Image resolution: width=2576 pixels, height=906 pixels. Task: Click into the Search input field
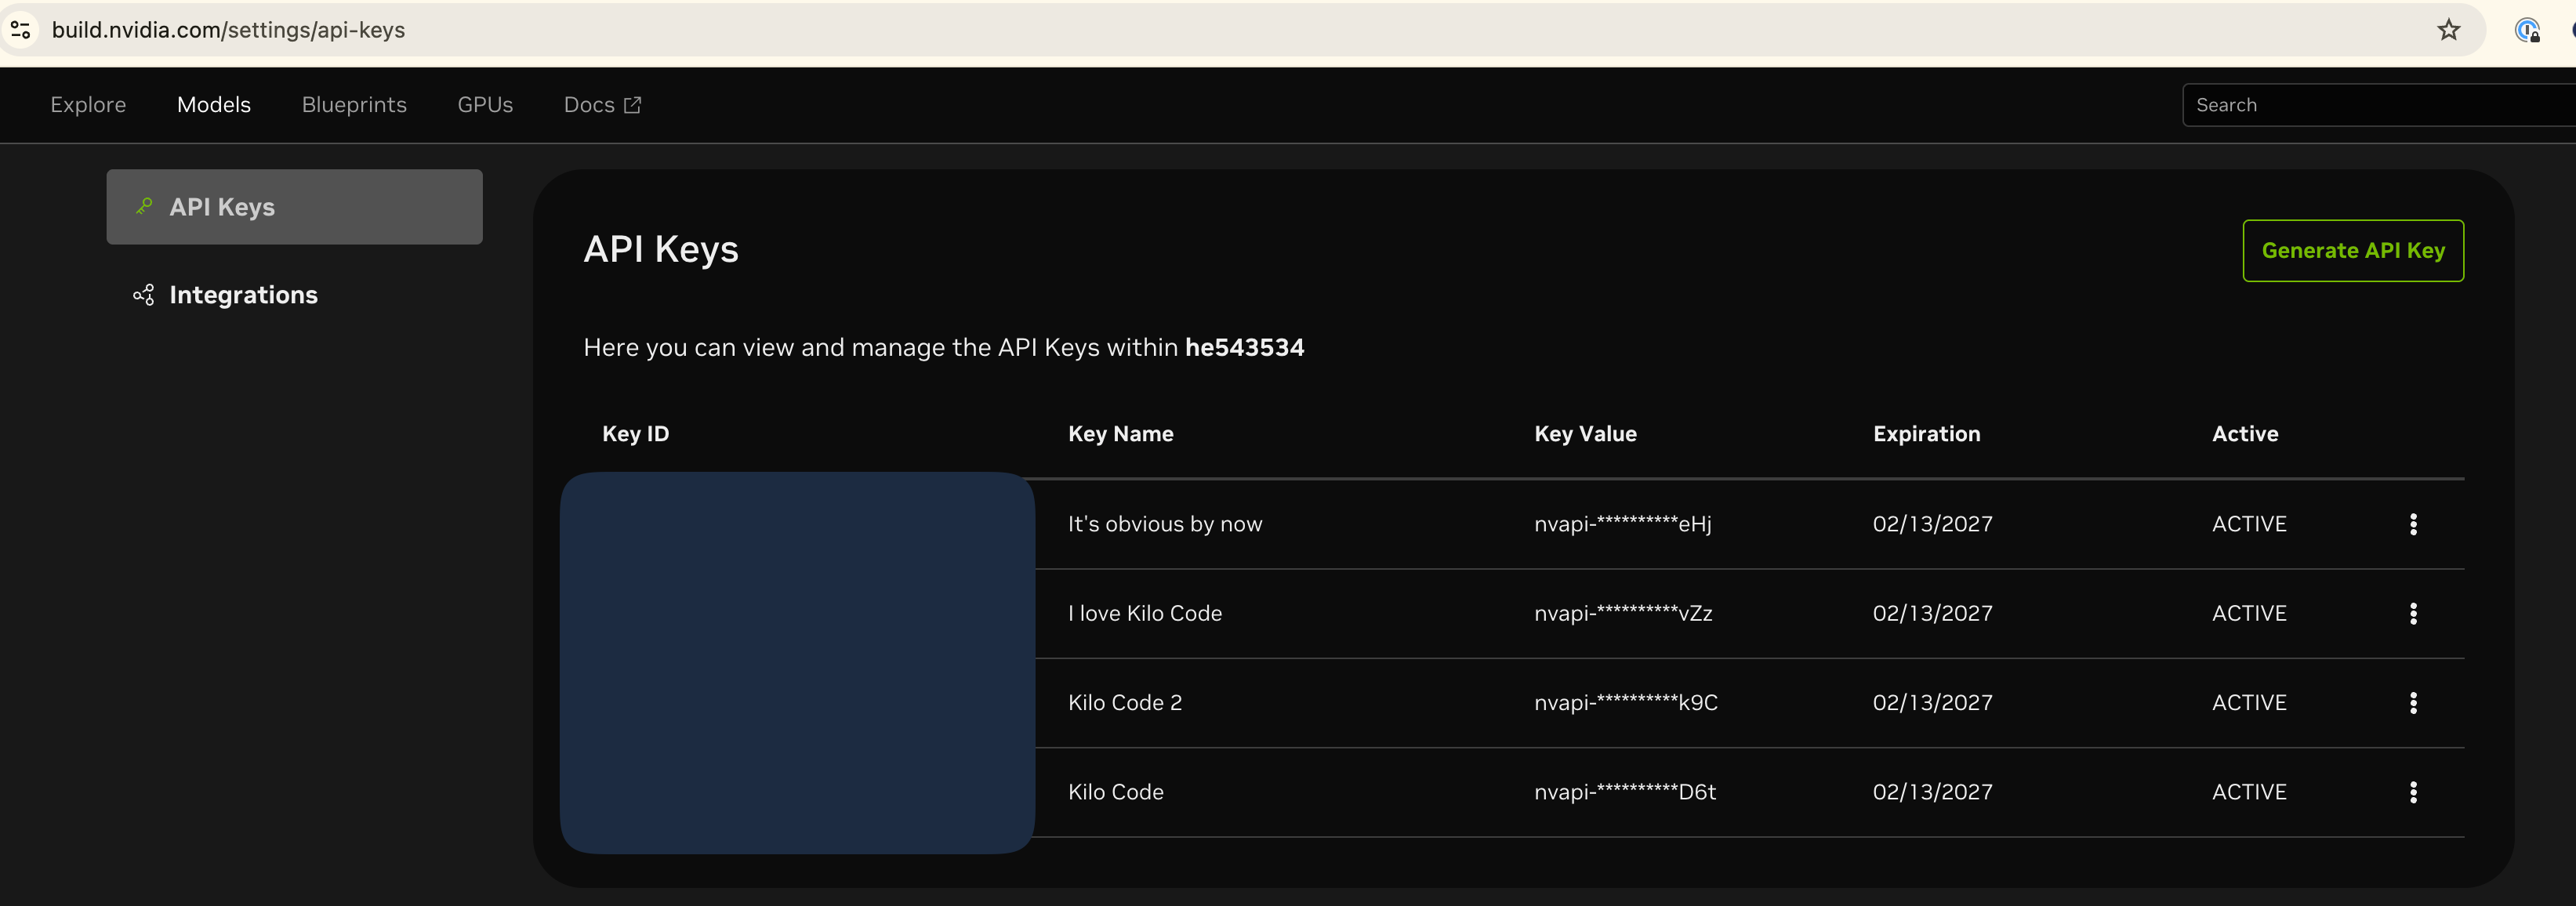[2380, 105]
